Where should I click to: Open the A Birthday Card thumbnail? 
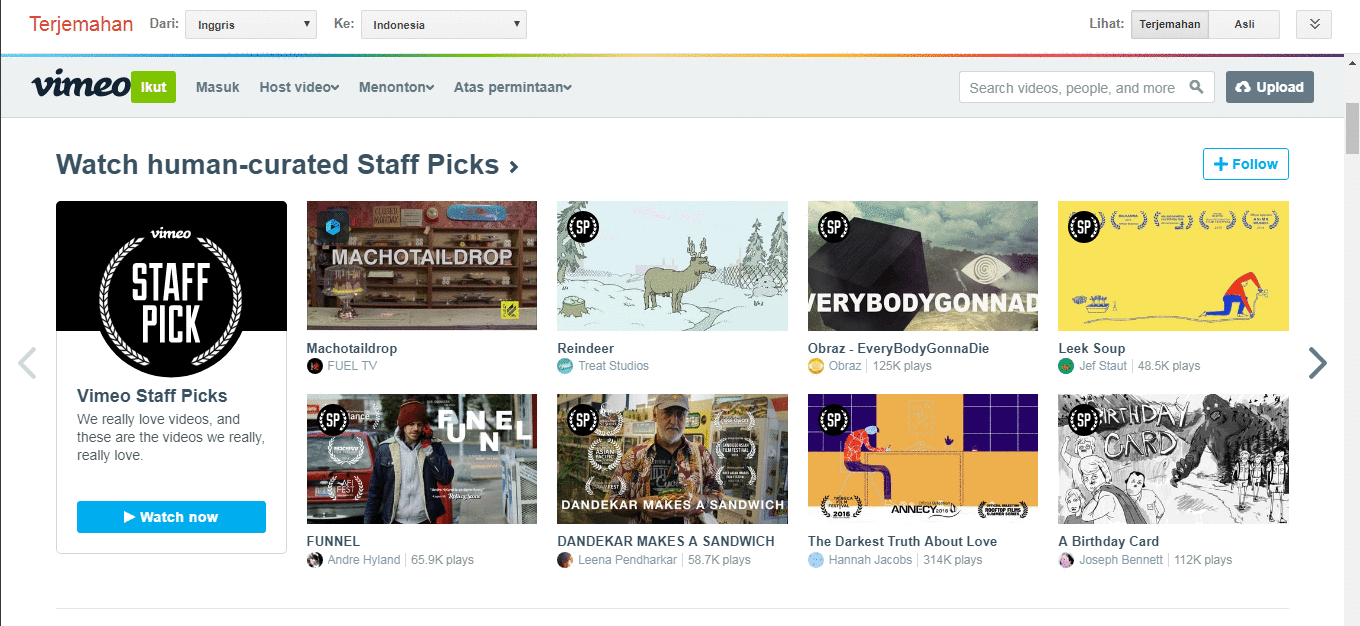click(1173, 459)
